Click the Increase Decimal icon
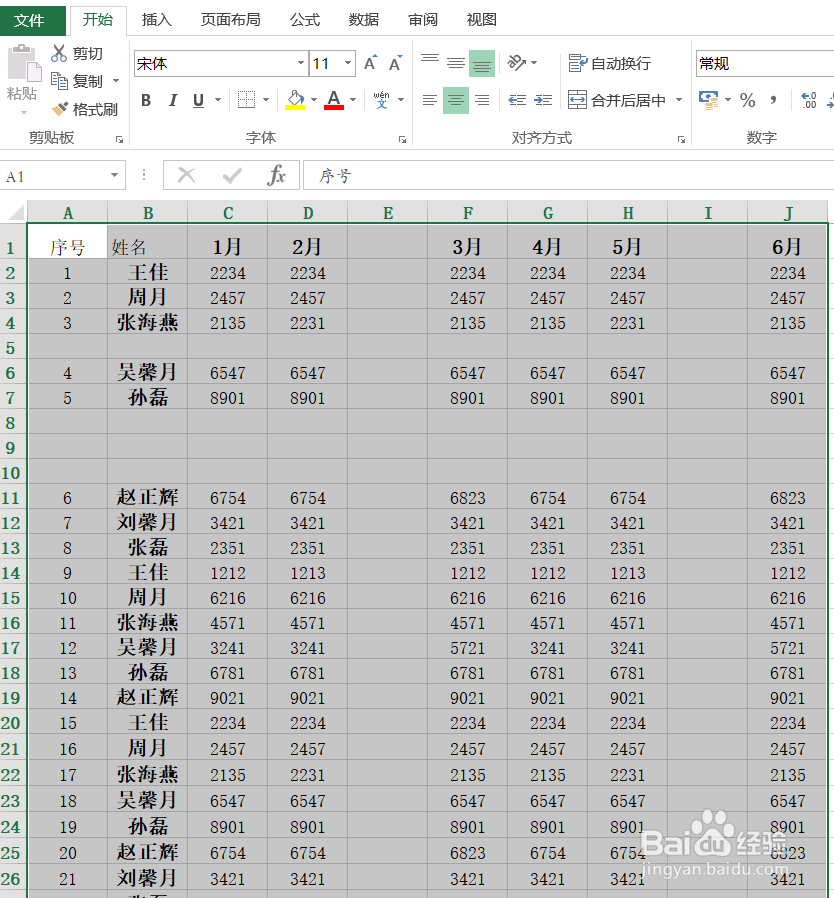This screenshot has height=898, width=834. tap(807, 100)
